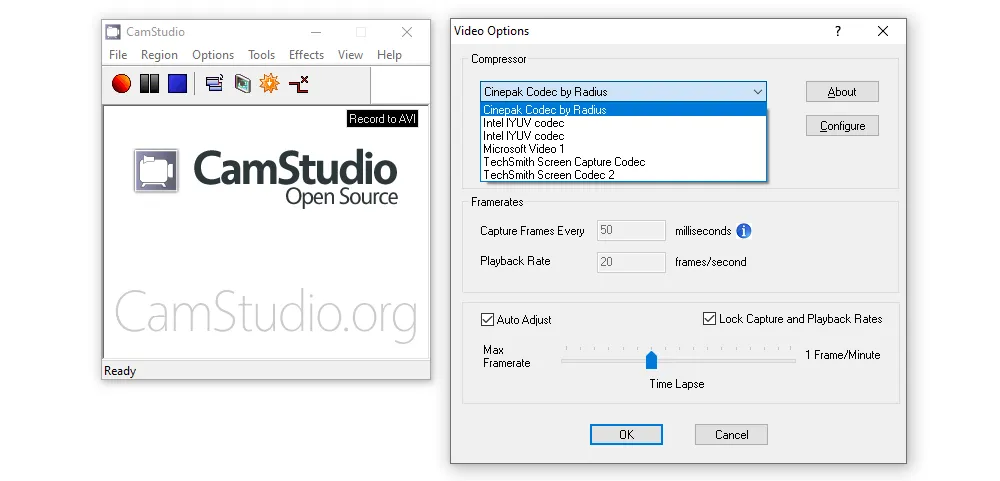Open the Region menu
This screenshot has height=481, width=1000.
159,55
